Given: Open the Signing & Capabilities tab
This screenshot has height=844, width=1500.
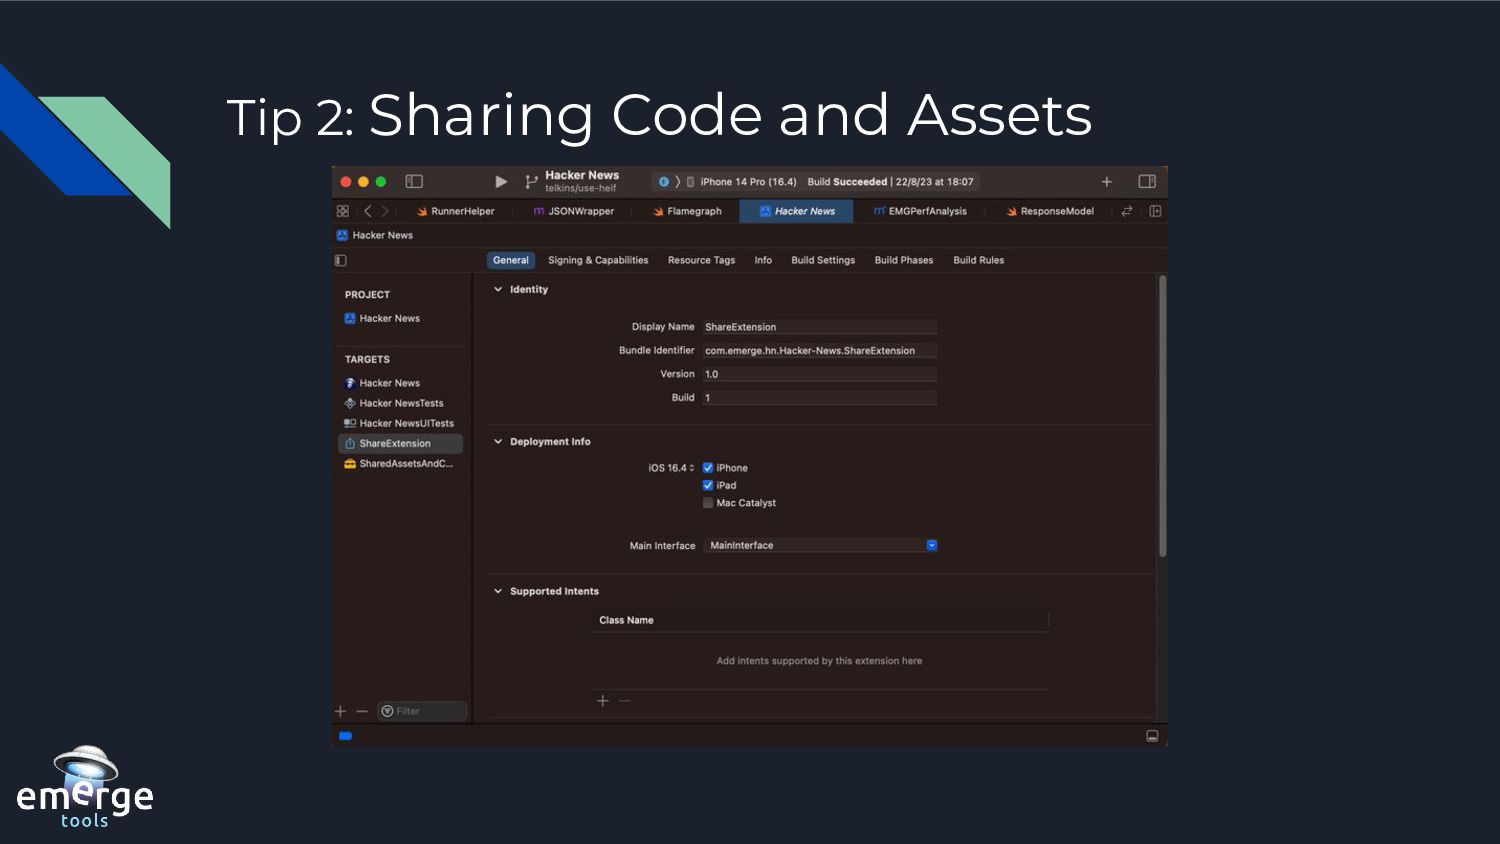Looking at the screenshot, I should point(598,260).
